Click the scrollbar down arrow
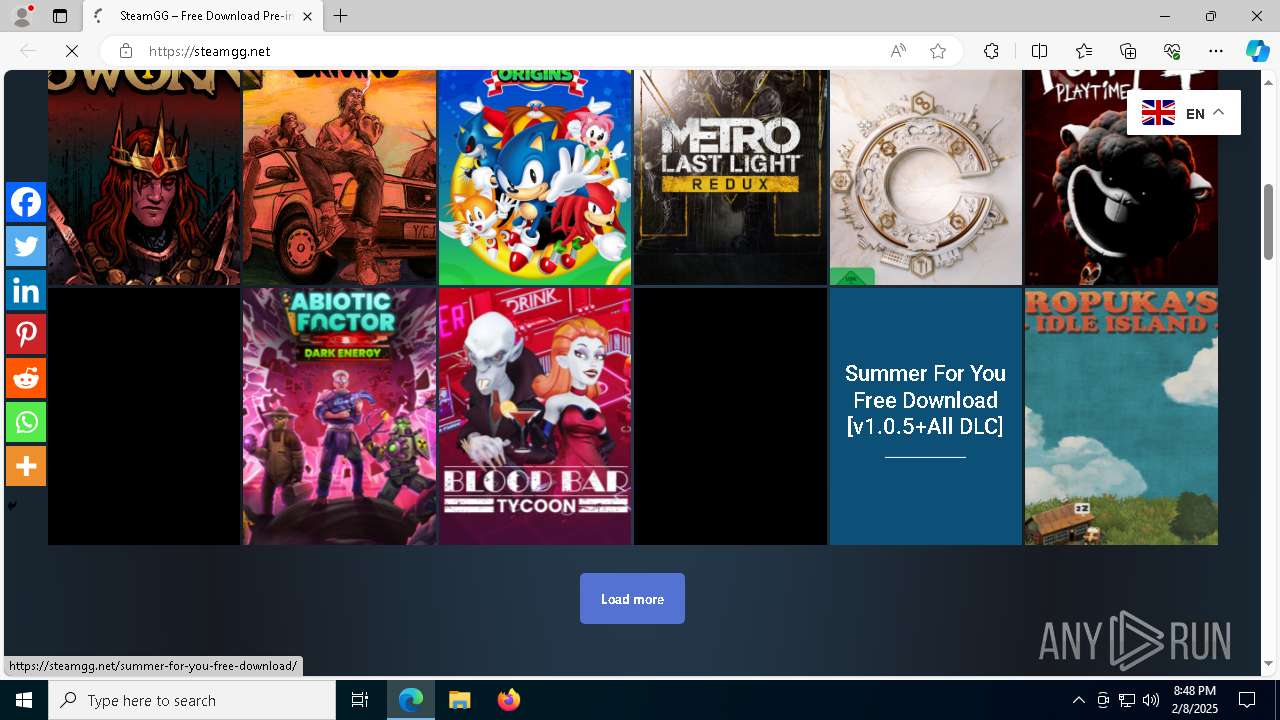1280x720 pixels. tap(1268, 664)
